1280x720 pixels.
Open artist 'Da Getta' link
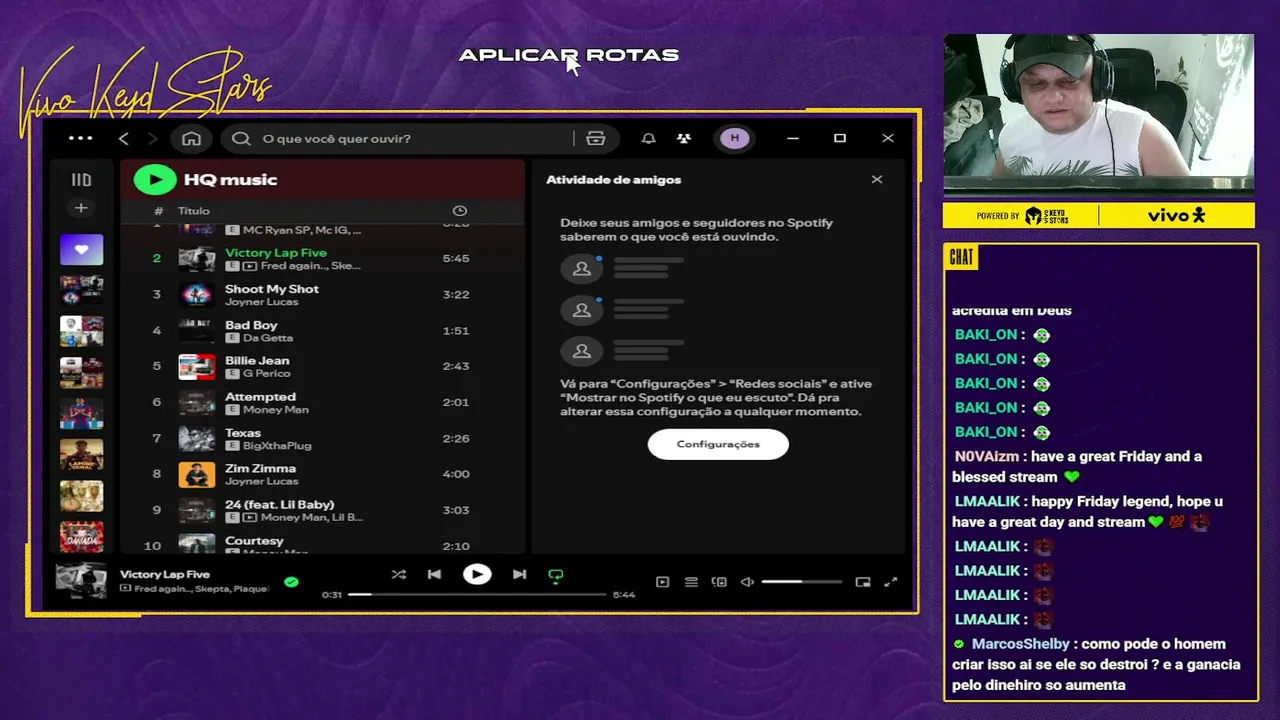click(x=268, y=338)
